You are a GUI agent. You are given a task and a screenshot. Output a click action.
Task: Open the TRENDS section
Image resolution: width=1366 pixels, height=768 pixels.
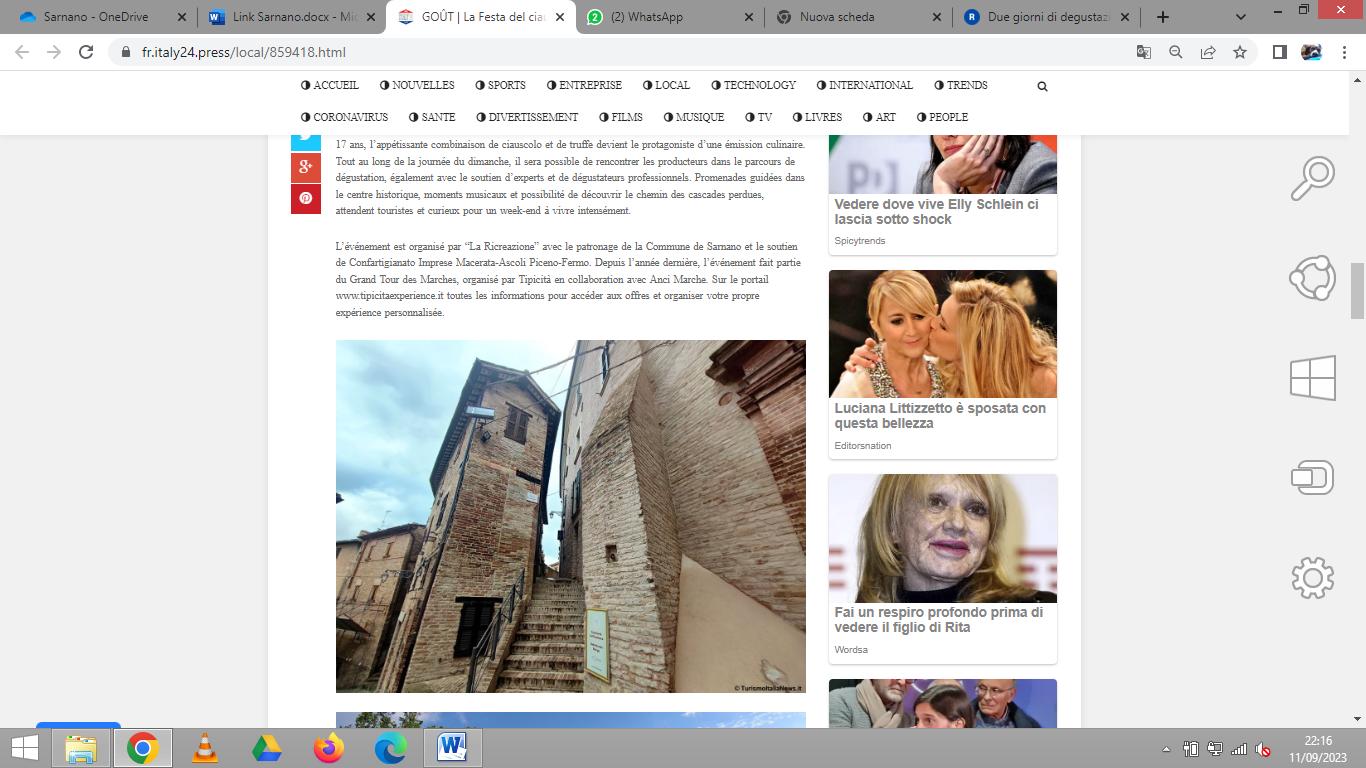(x=961, y=85)
